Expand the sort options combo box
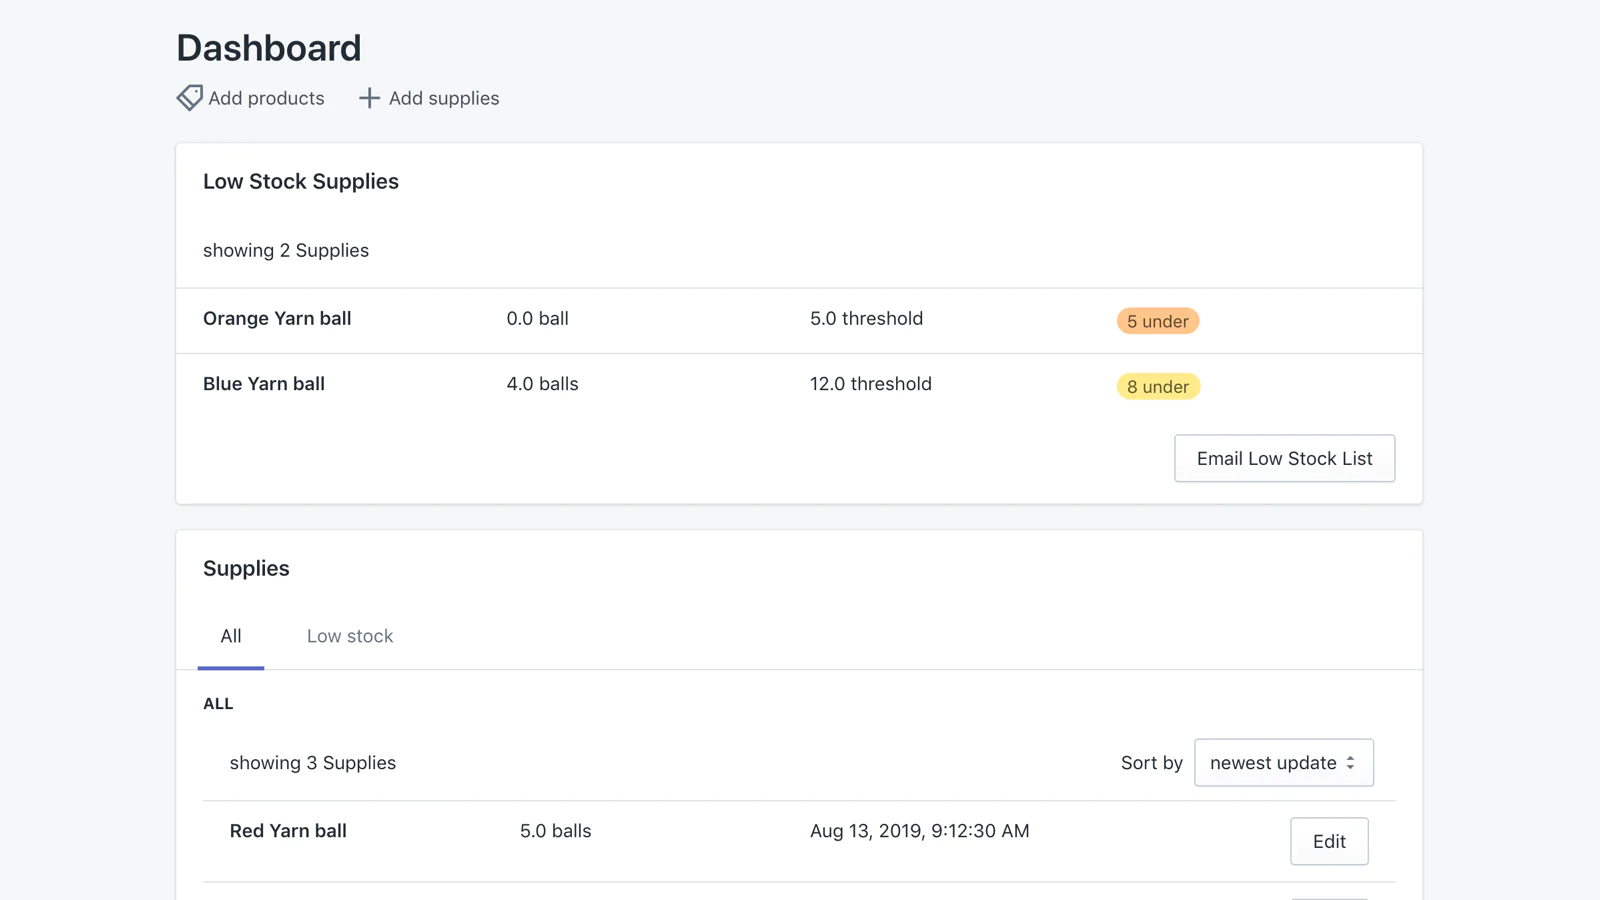The width and height of the screenshot is (1600, 900). (1284, 762)
